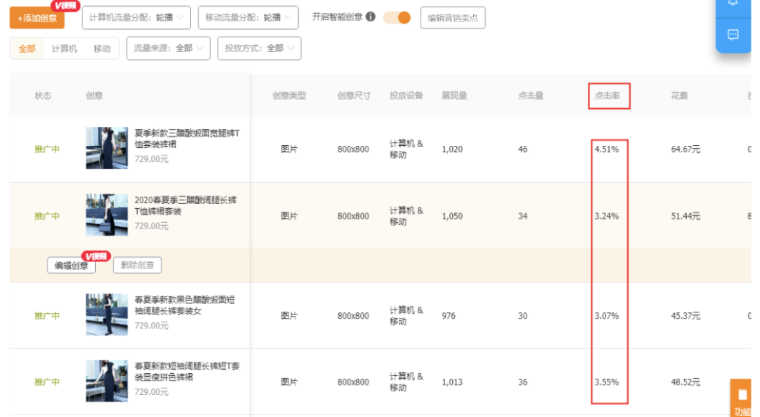Image resolution: width=760 pixels, height=417 pixels.
Task: Click the notification bell icon
Action: (x=733, y=4)
